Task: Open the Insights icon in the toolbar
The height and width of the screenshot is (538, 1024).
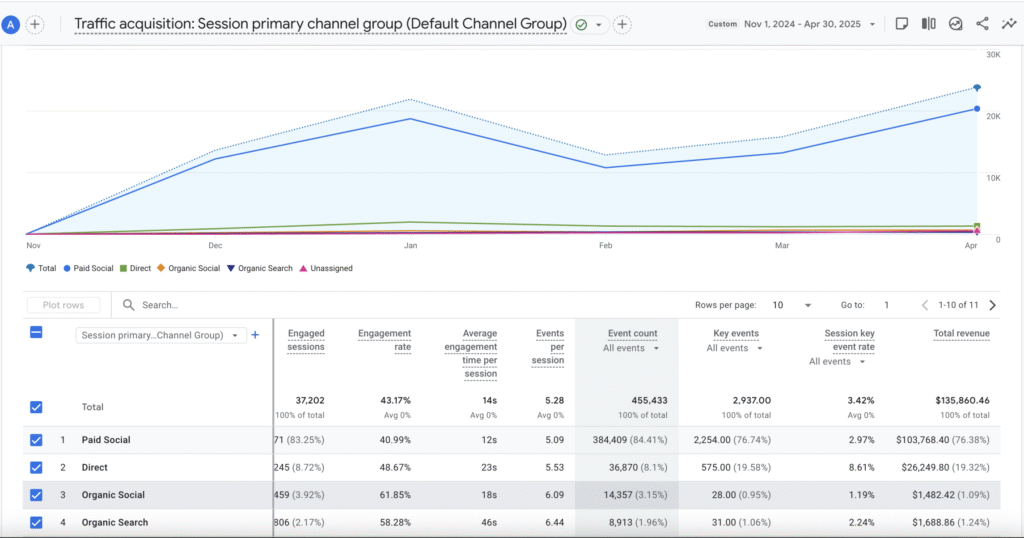Action: 955,24
